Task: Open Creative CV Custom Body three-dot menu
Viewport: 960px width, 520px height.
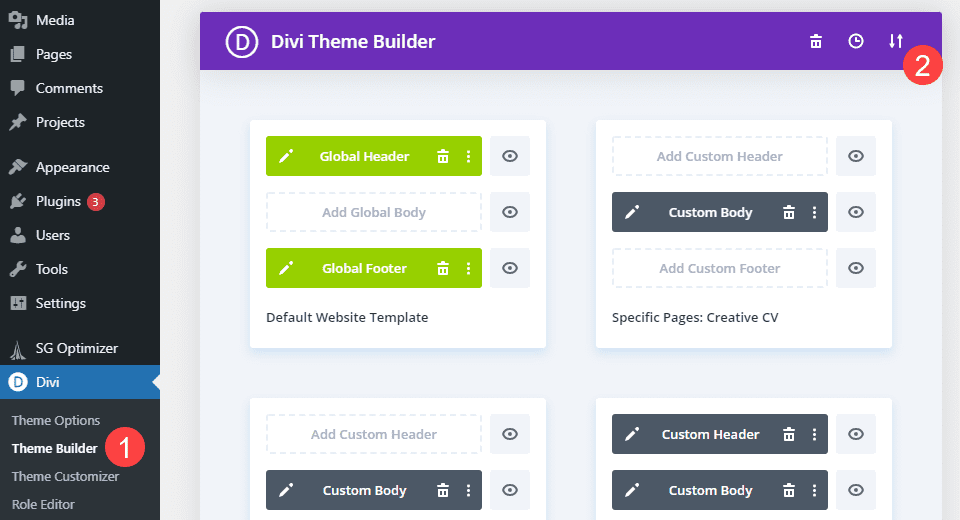Action: pos(814,212)
